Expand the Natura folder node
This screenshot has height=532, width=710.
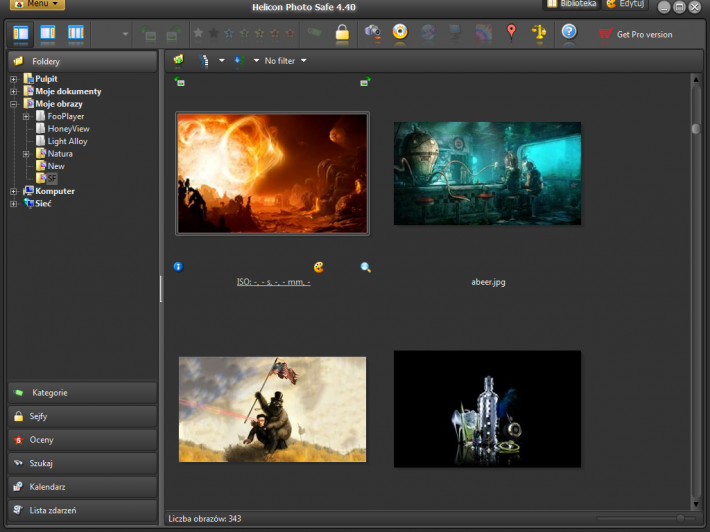(x=26, y=154)
